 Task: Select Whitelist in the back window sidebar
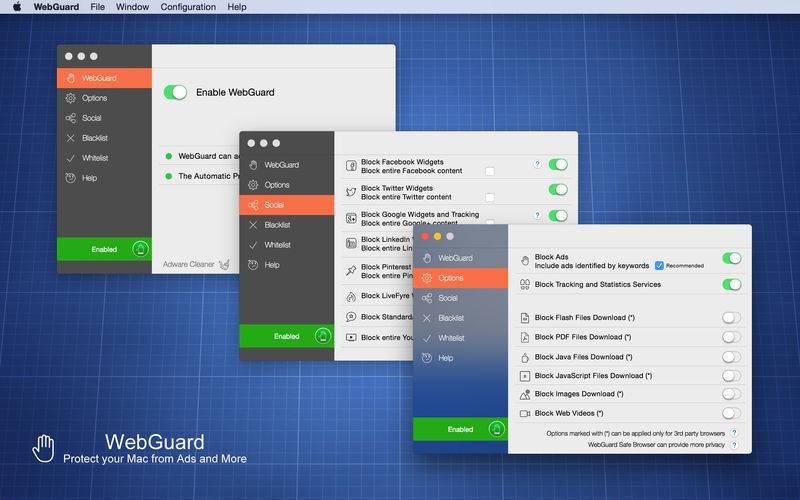[104, 158]
